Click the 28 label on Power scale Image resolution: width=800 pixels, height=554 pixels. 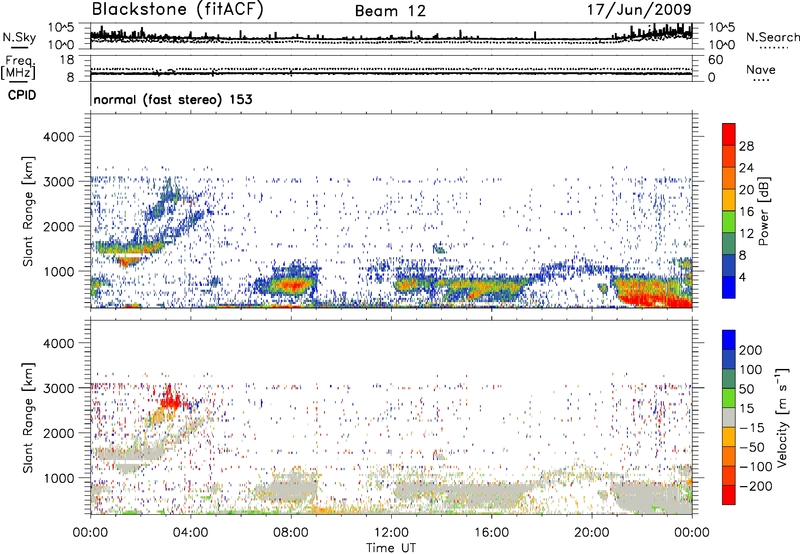tap(746, 146)
